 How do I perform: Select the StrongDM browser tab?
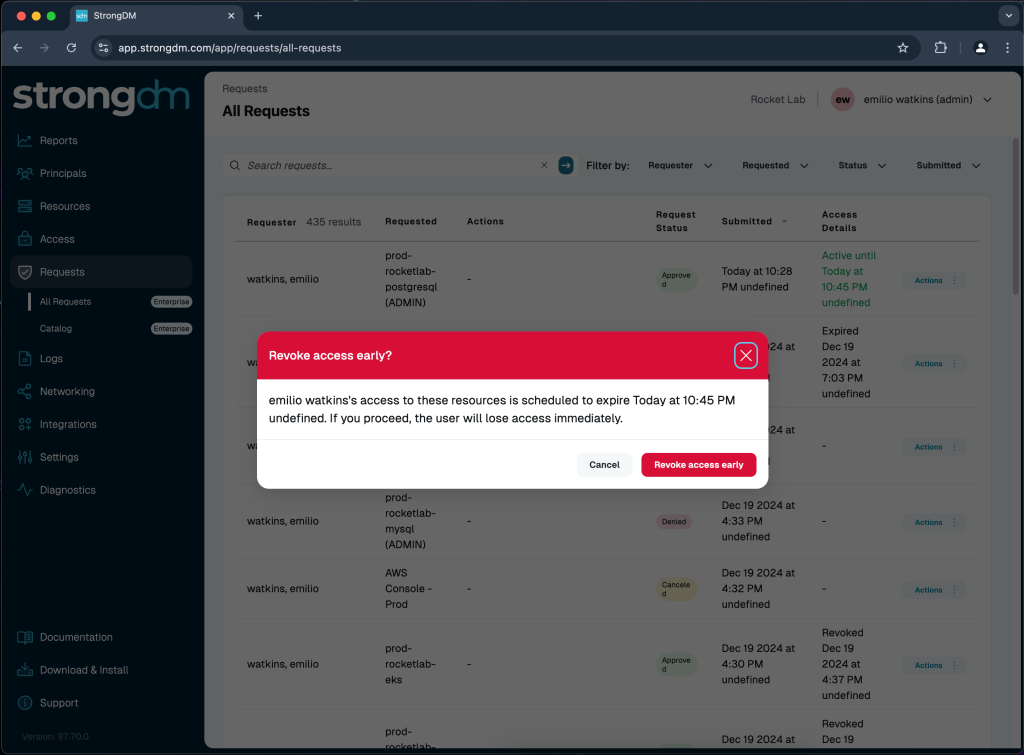[x=155, y=16]
